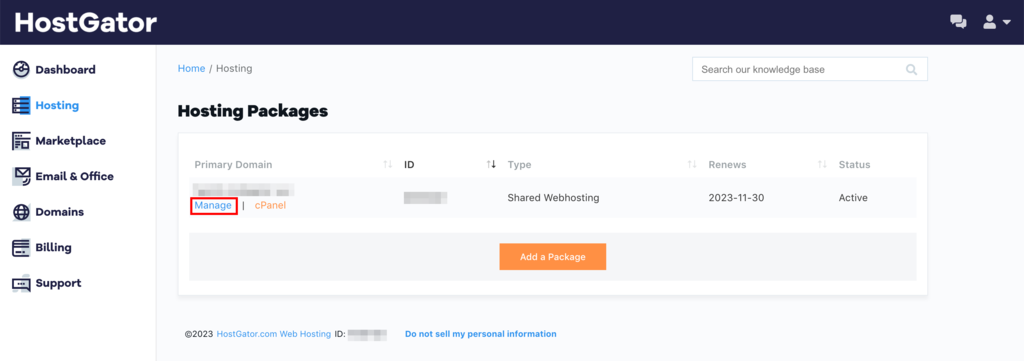Sort table by Renews column arrows
The height and width of the screenshot is (361, 1024).
click(822, 165)
